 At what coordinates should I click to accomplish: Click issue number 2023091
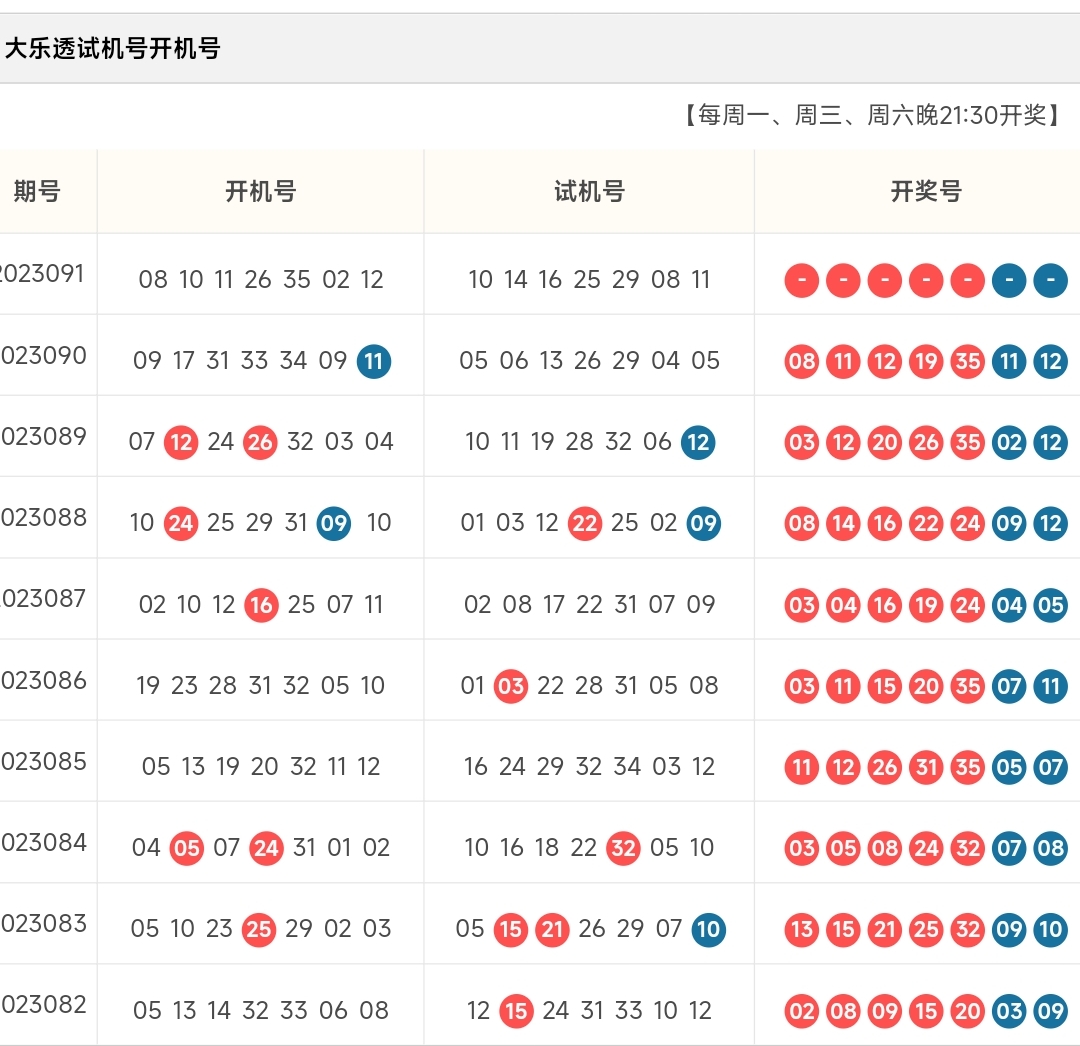point(41,273)
